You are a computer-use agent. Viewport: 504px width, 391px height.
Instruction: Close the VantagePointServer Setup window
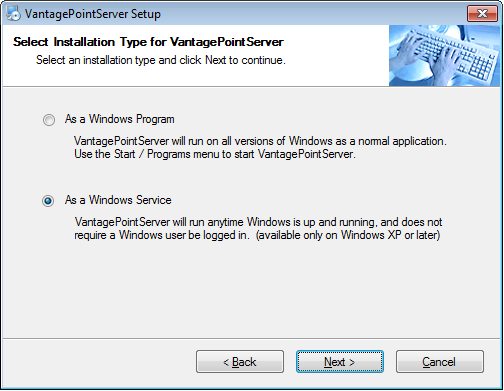point(482,14)
